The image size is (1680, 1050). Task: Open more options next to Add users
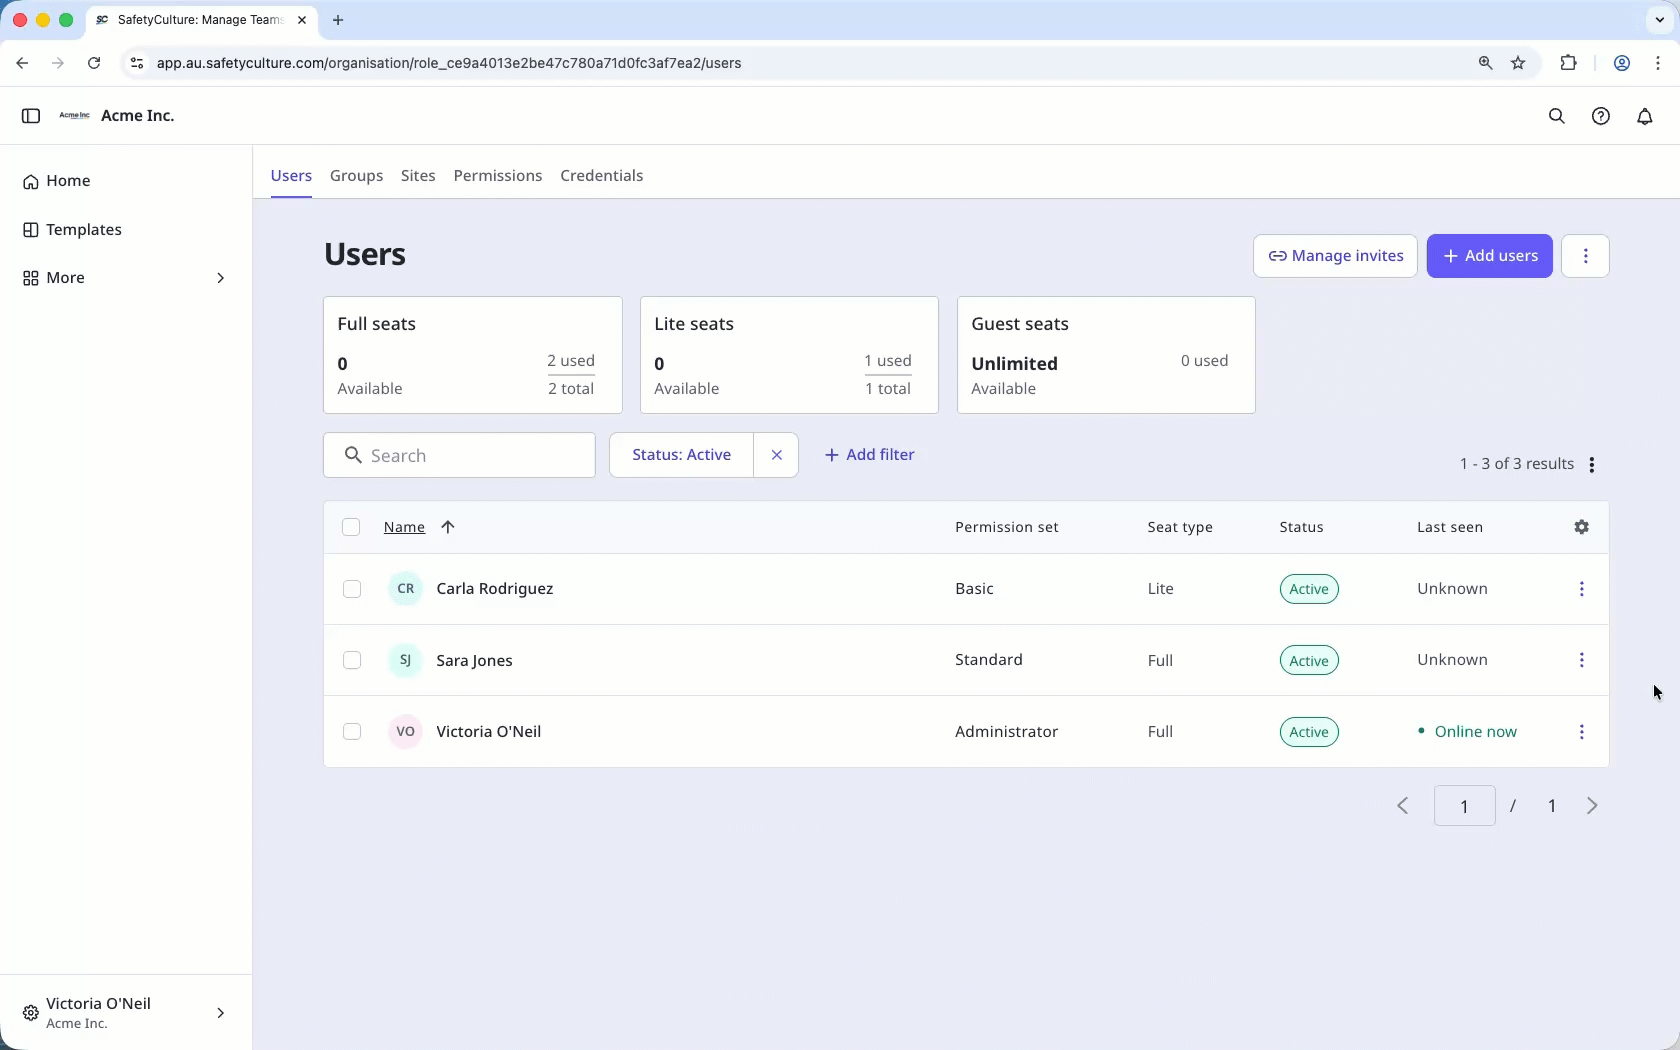tap(1585, 256)
